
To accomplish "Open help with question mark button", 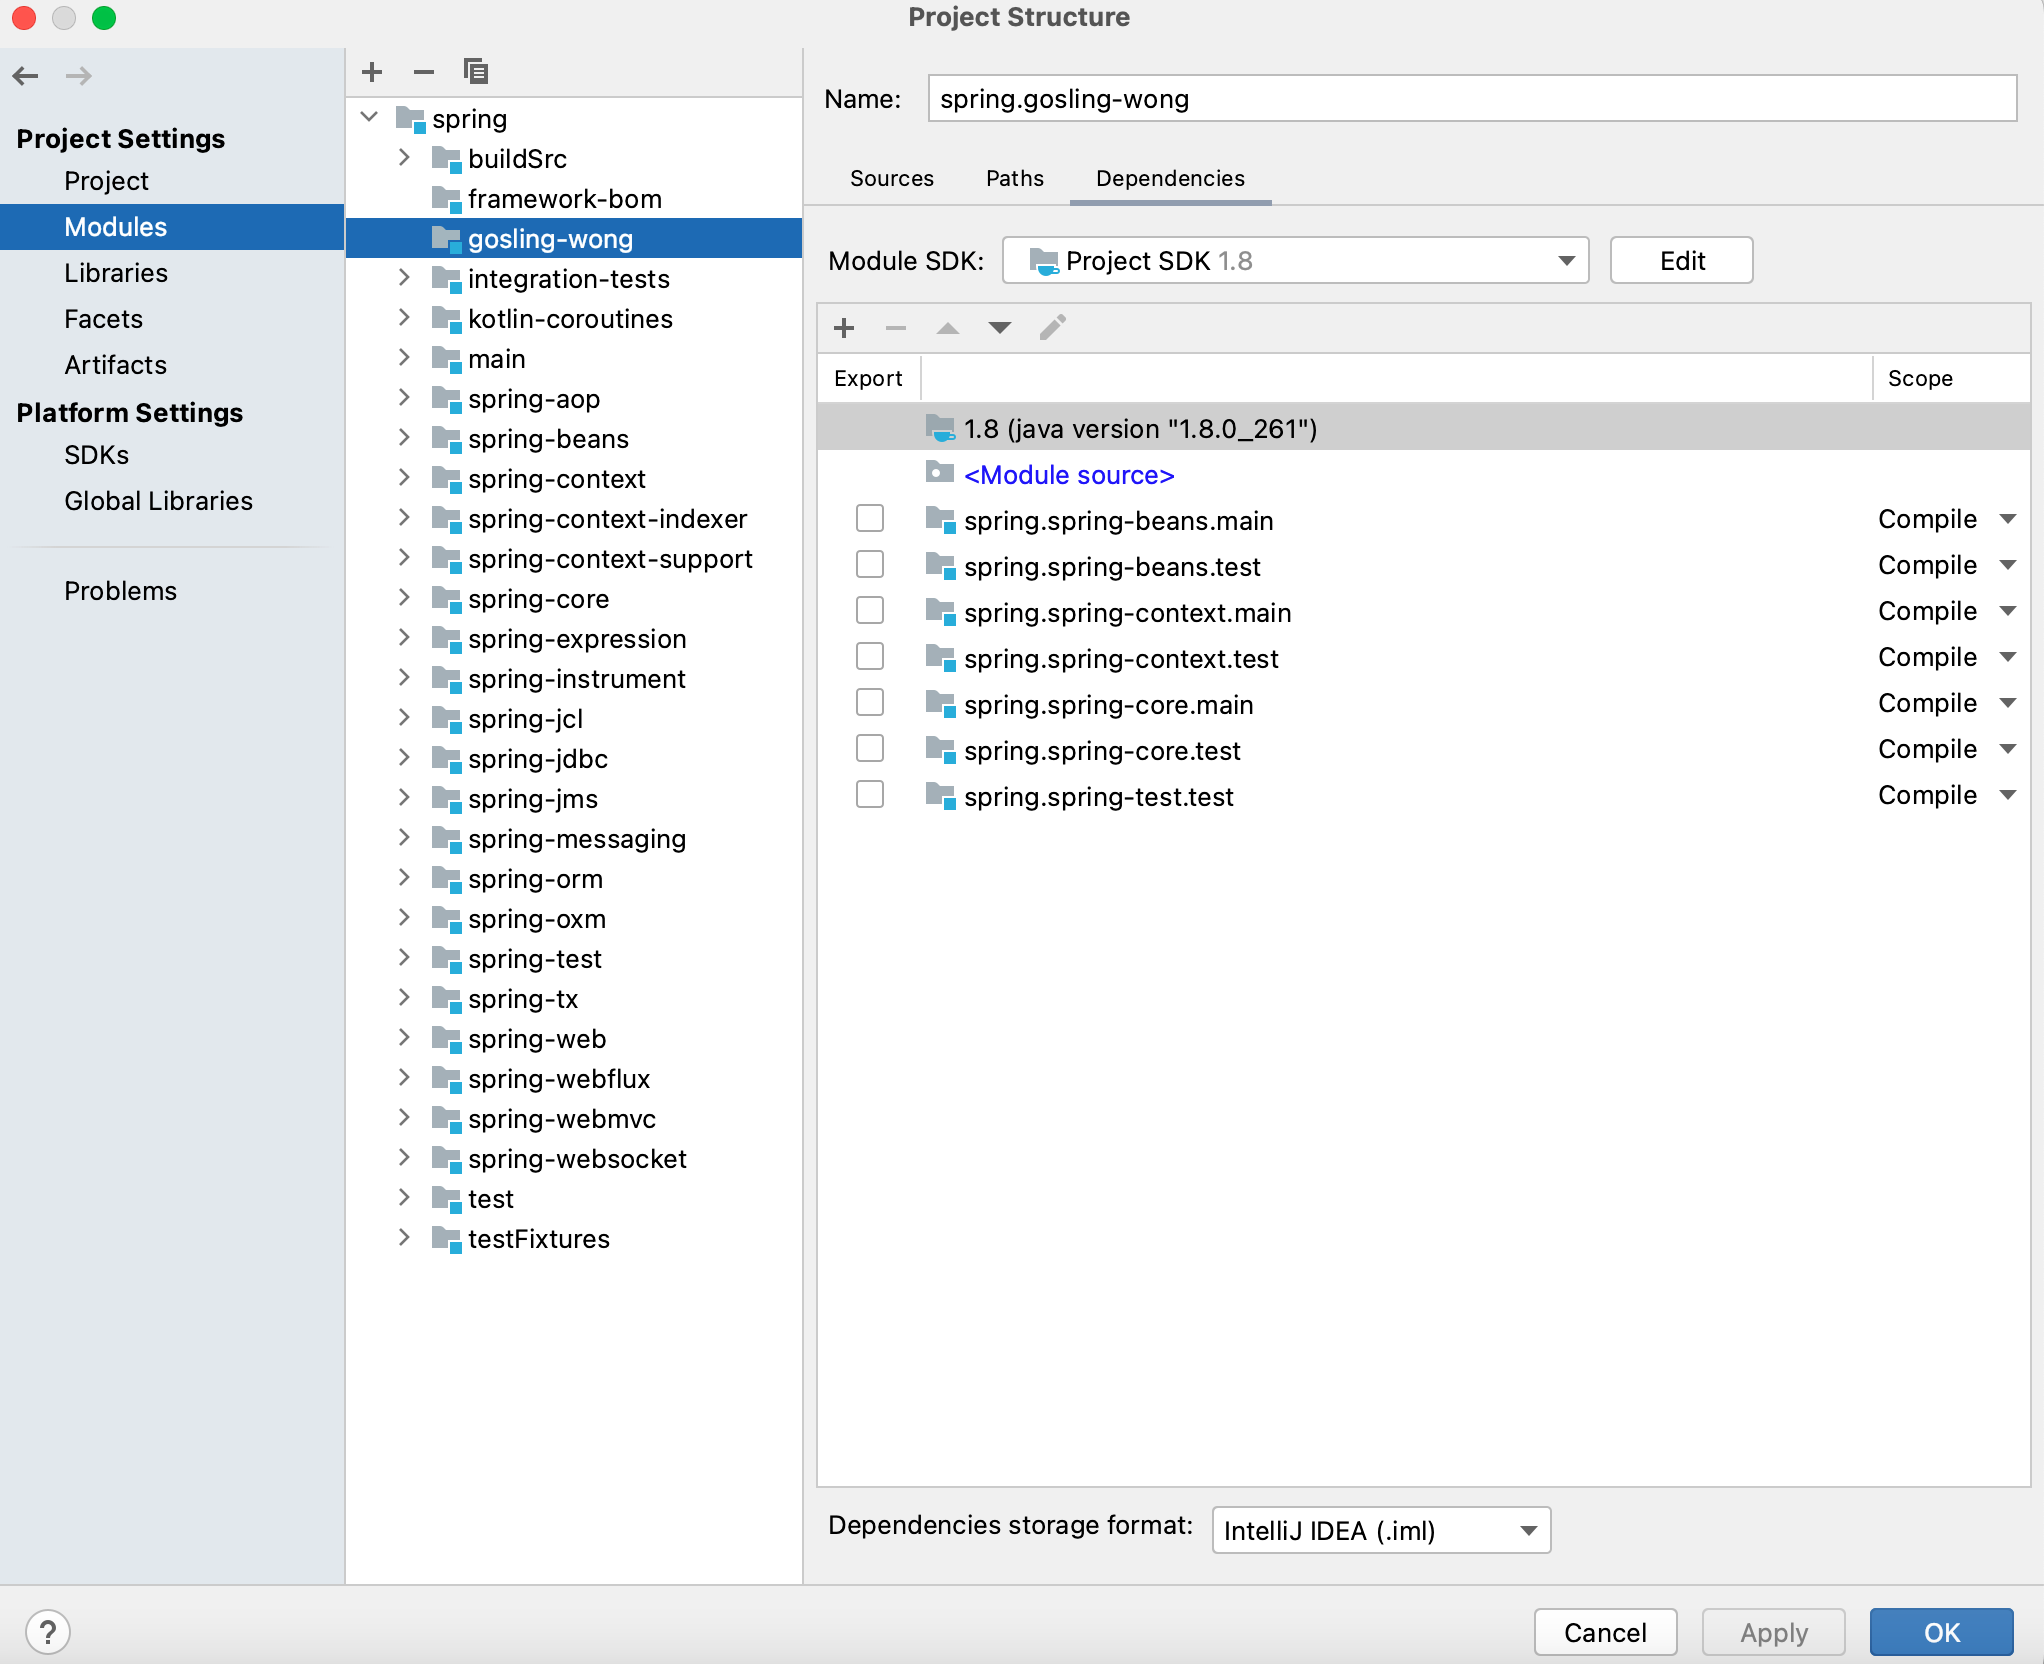I will pos(48,1632).
